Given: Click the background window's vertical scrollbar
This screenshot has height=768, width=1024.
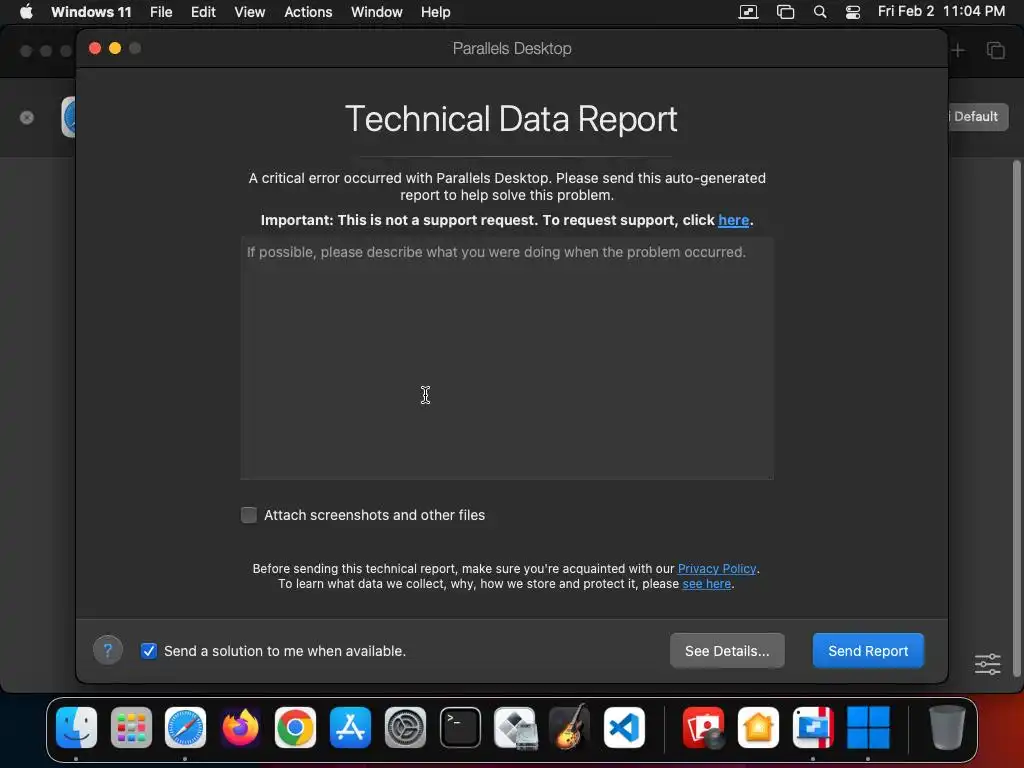Looking at the screenshot, I should 1016,418.
